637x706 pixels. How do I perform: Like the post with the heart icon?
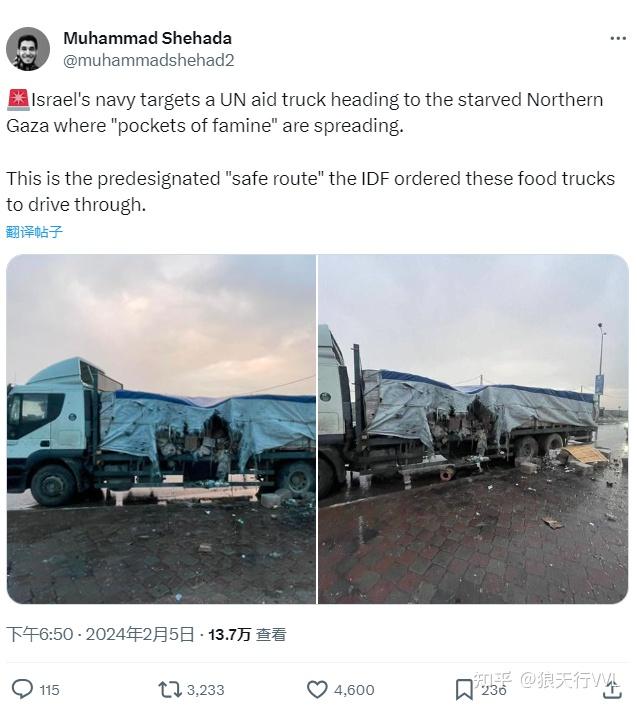[x=317, y=689]
